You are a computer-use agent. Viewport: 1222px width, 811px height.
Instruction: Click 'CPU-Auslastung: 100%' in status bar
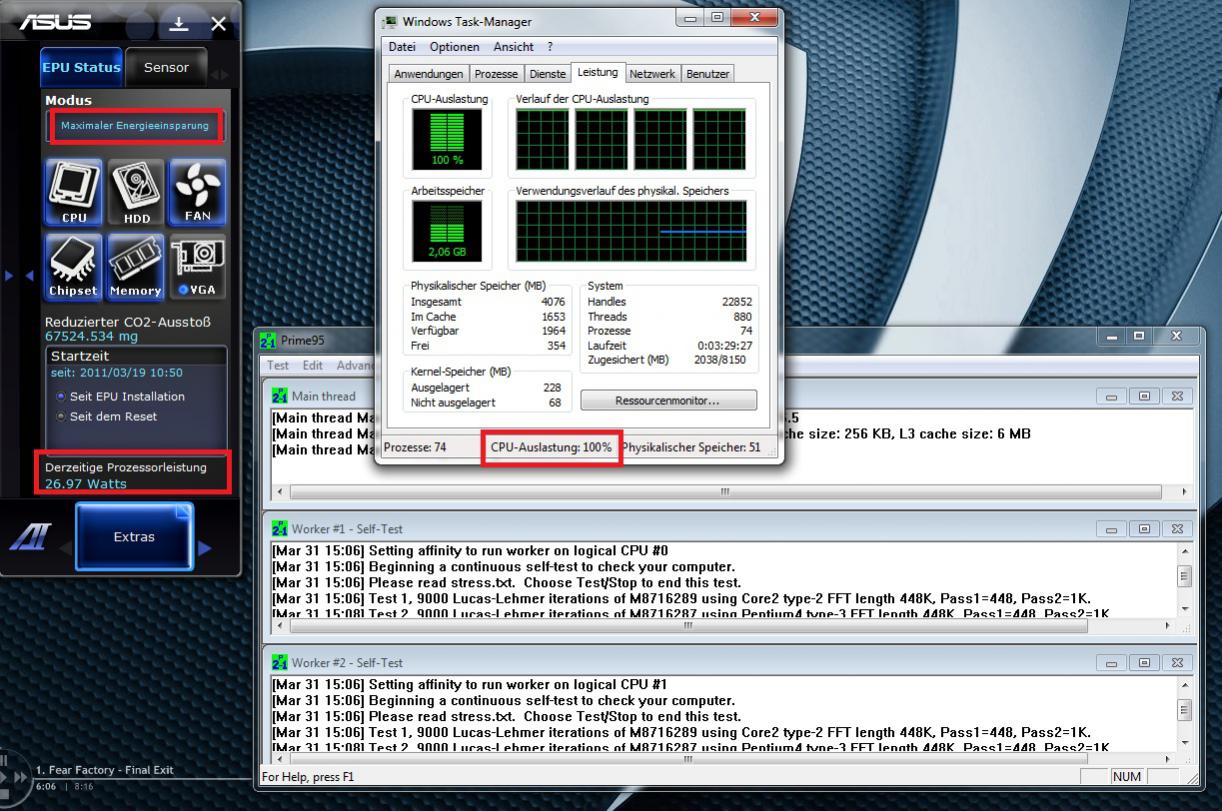coord(552,447)
